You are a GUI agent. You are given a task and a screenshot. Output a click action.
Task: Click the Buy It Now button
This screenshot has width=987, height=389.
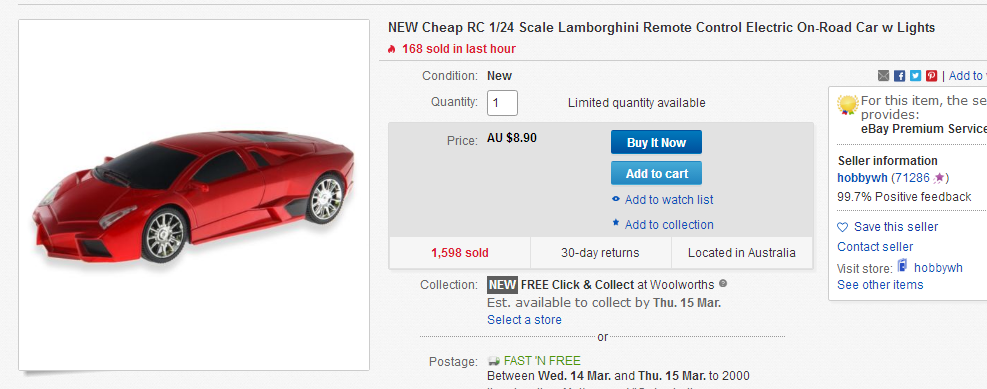click(656, 142)
